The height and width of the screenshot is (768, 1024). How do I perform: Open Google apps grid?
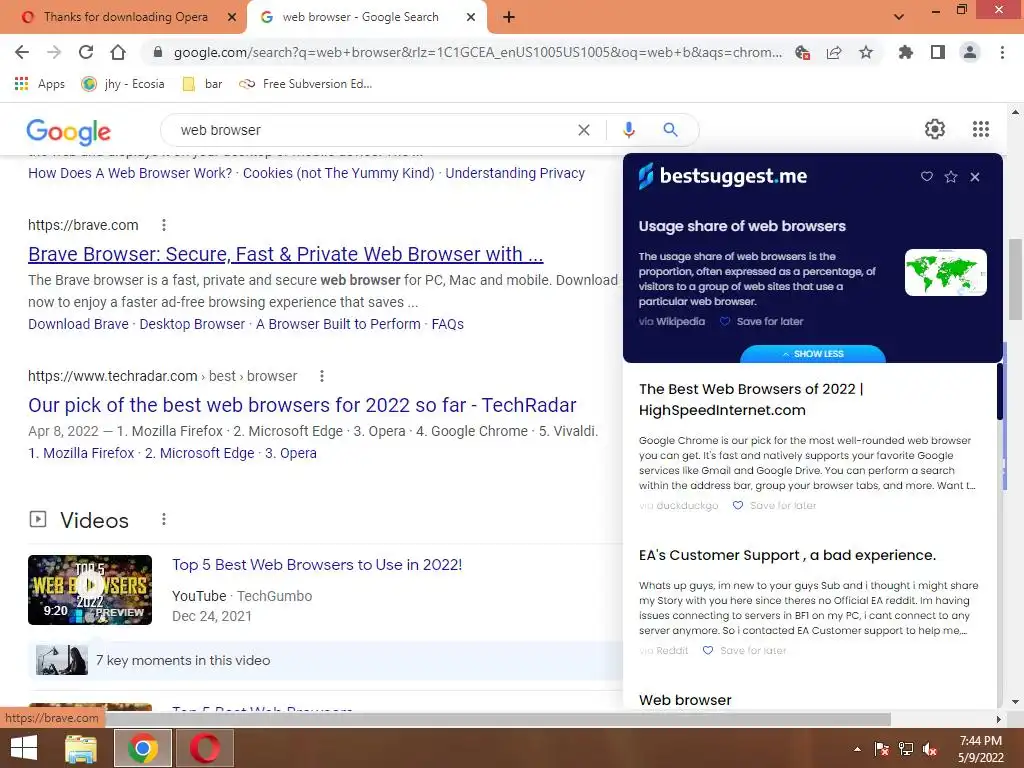981,129
